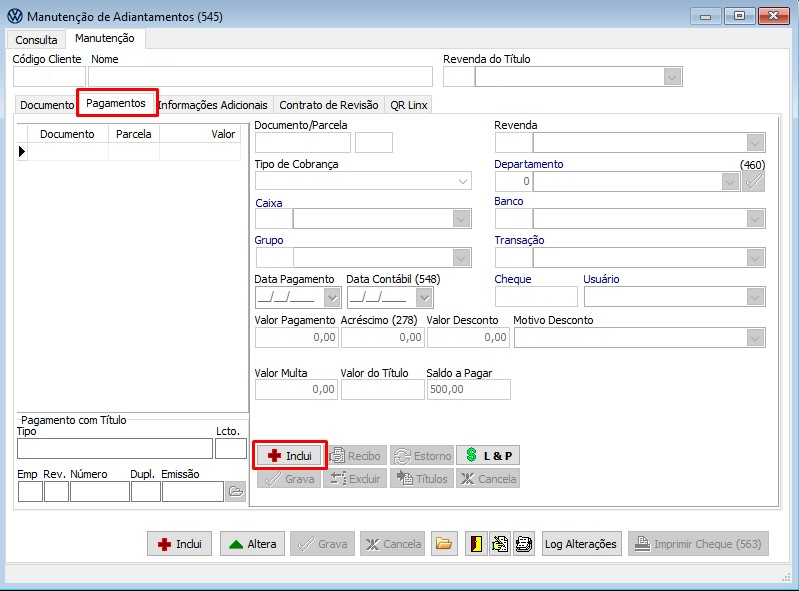Click the checkmark icon next to Departamento dropdown
799x591 pixels.
point(754,181)
